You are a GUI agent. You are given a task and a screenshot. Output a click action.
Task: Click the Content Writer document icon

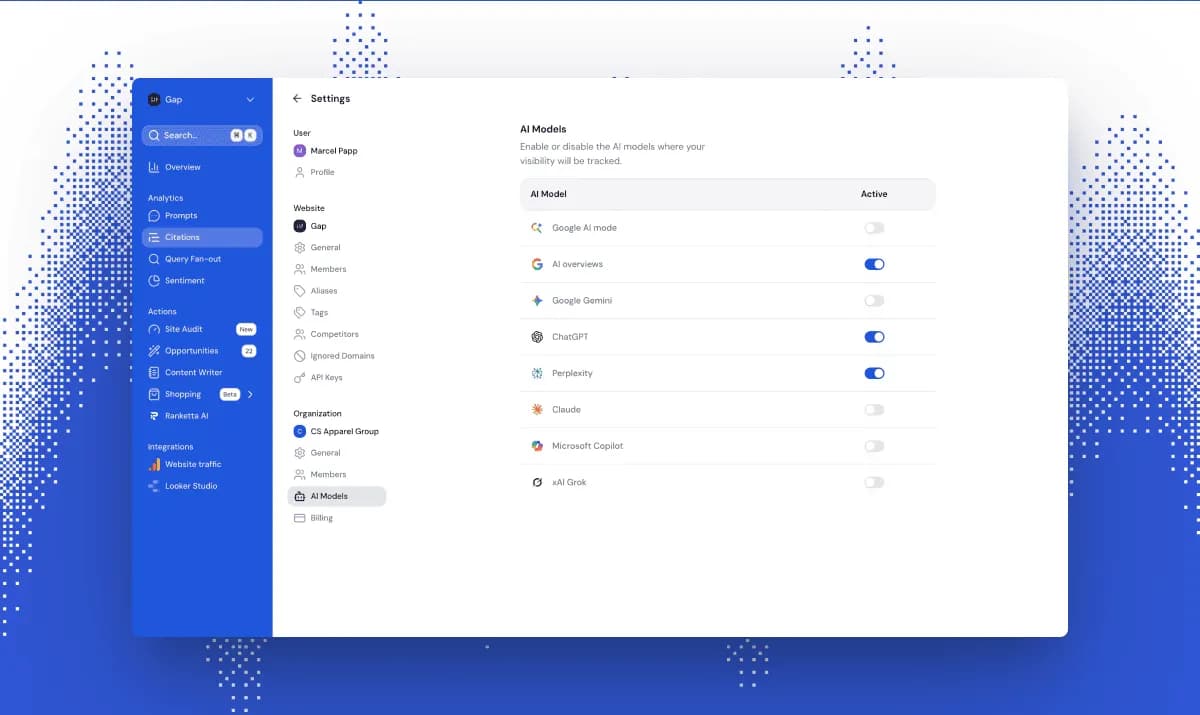tap(154, 372)
